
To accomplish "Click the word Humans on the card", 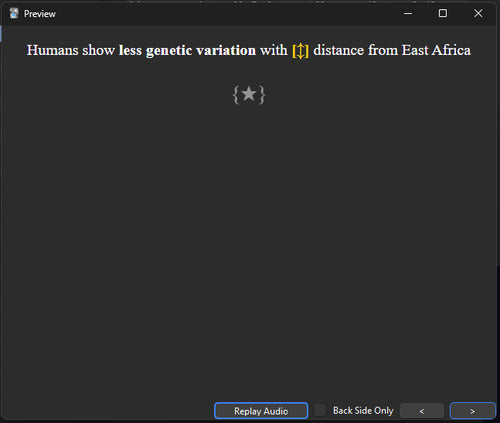I will (x=52, y=50).
